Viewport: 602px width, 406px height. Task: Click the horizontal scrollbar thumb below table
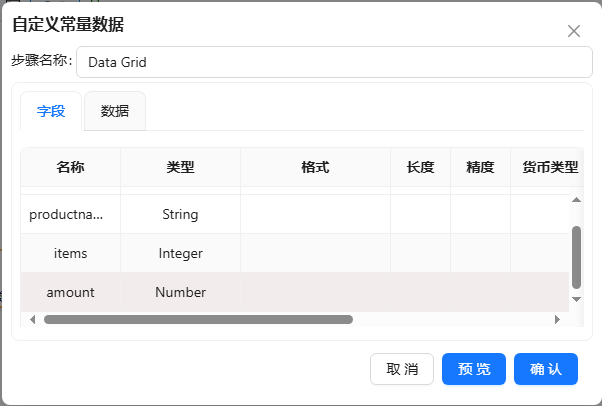[198, 320]
